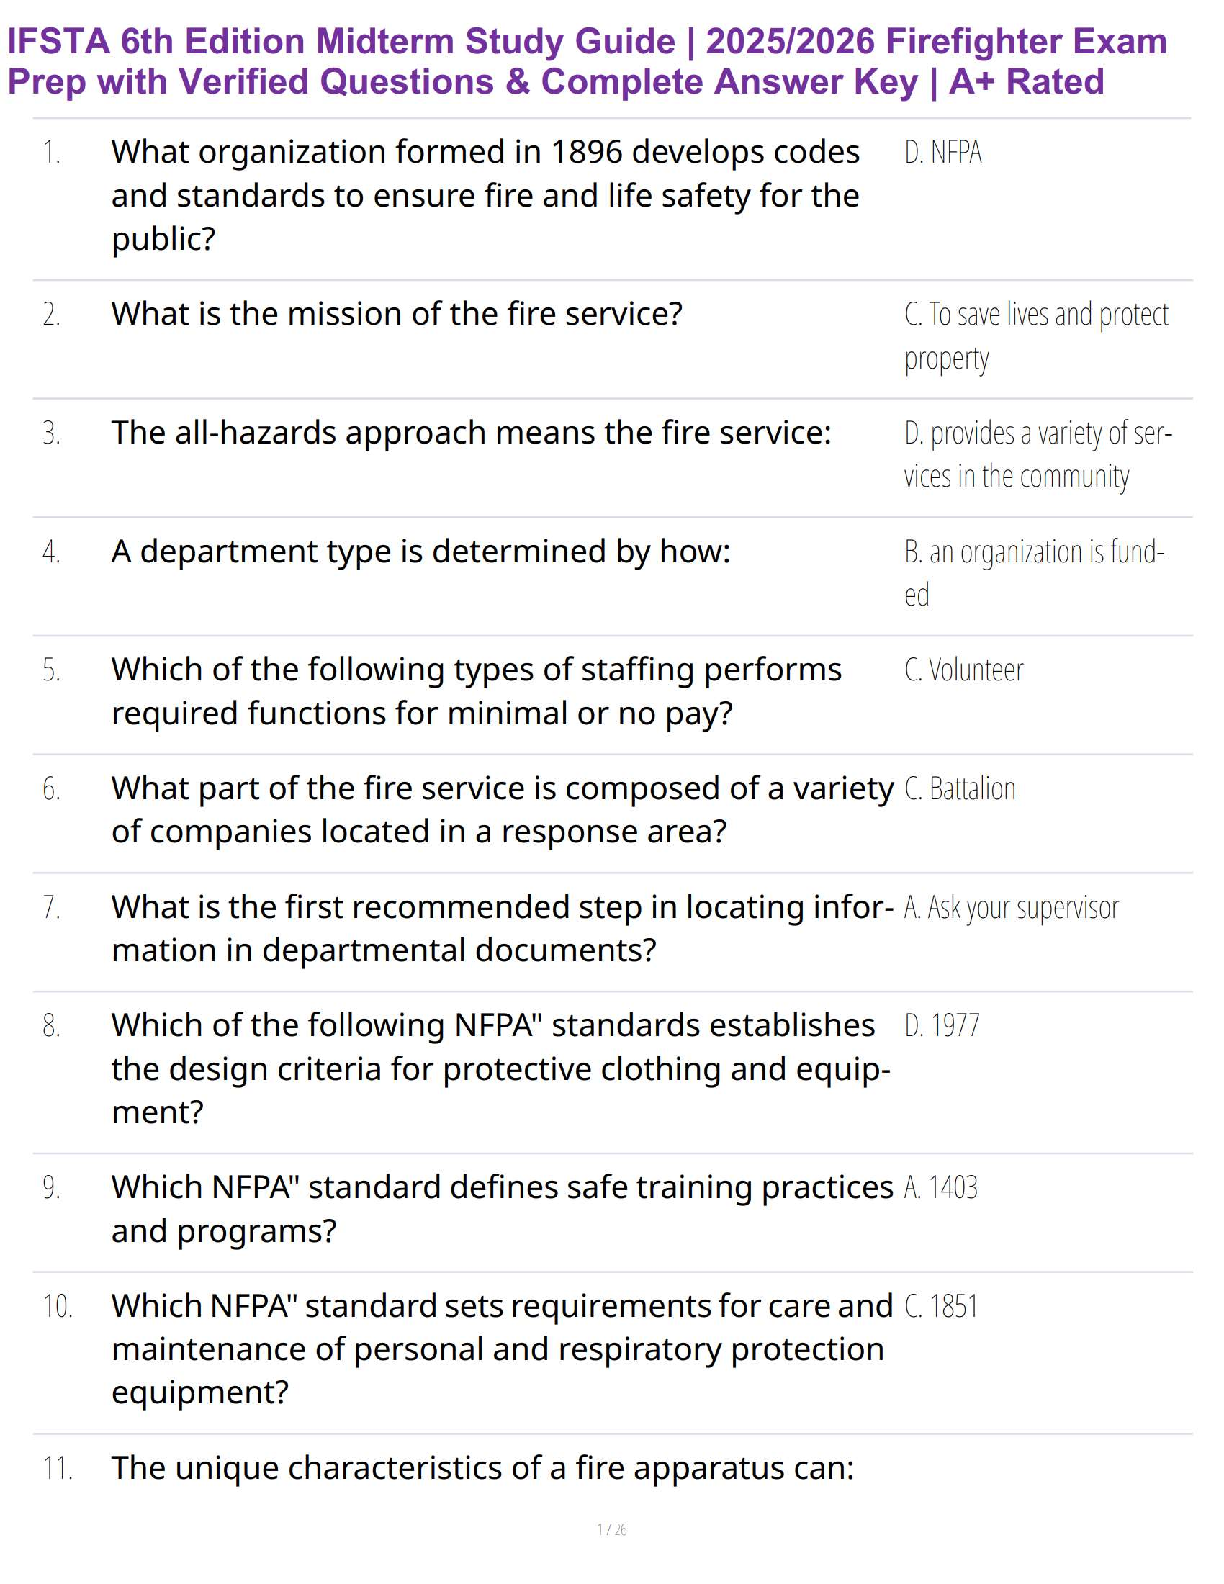Select the all-hazards approach question
Screen dimensions: 1224x1584
[471, 433]
